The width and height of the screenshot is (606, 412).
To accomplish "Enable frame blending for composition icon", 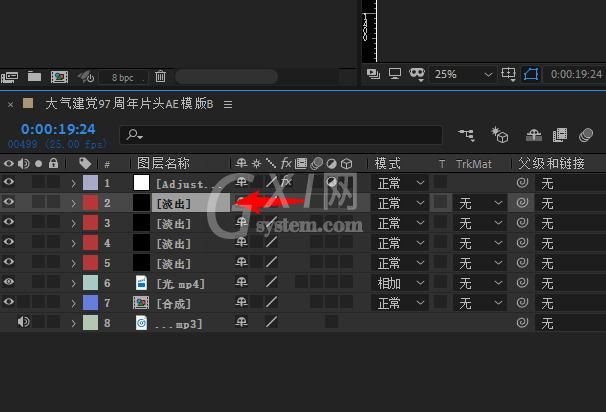I will coord(560,135).
